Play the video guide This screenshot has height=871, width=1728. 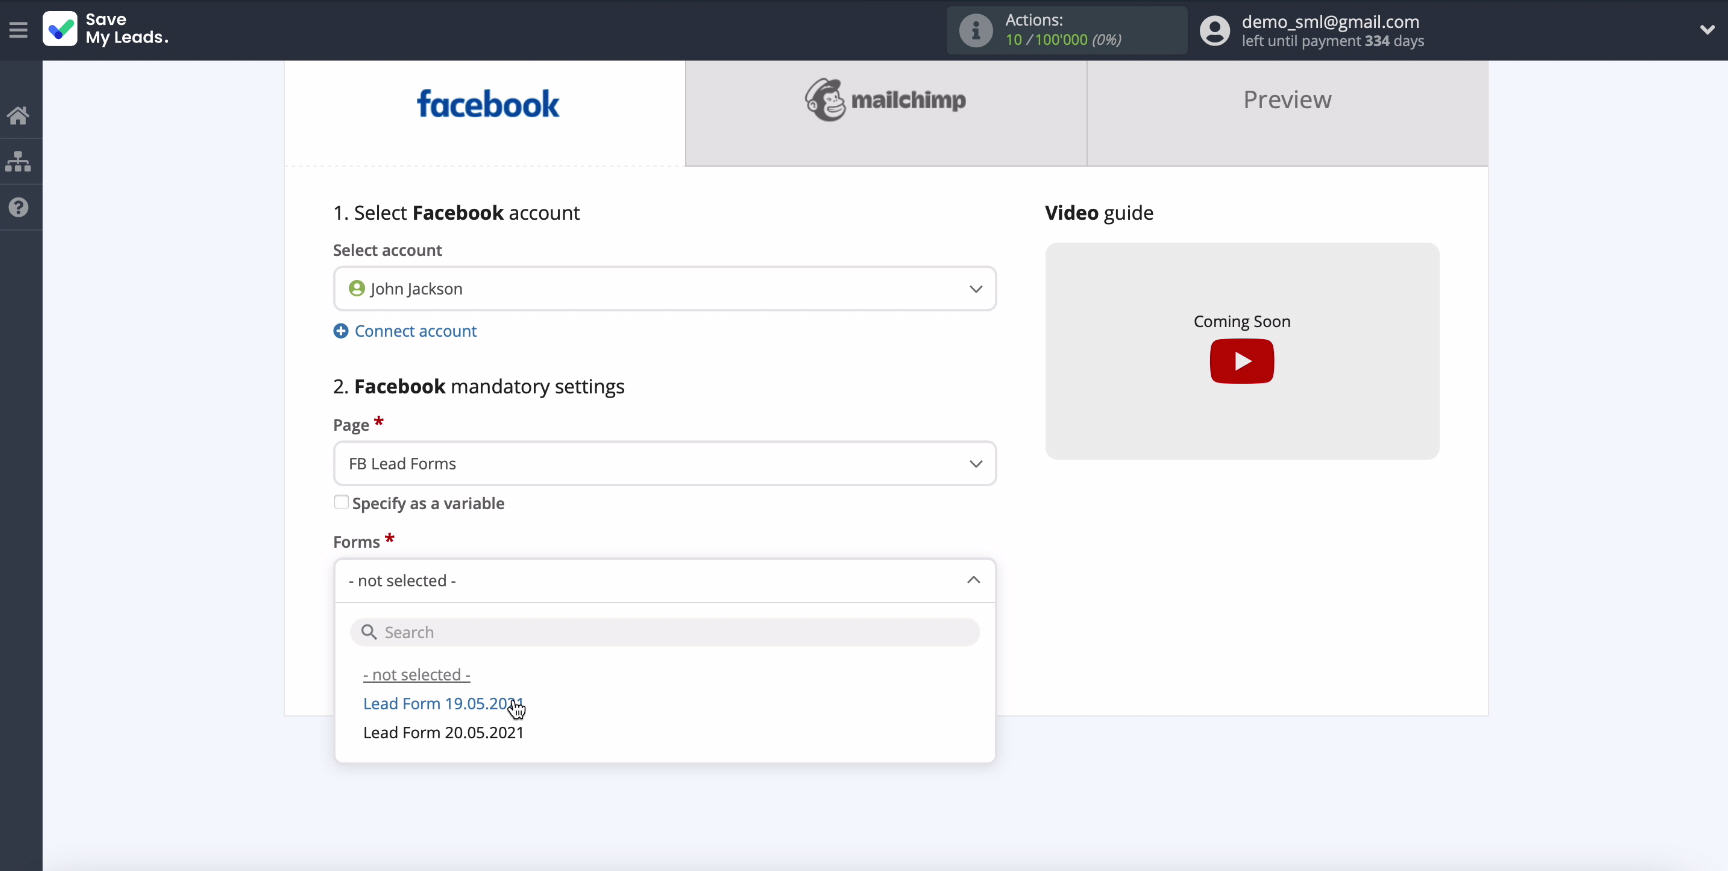coord(1242,361)
